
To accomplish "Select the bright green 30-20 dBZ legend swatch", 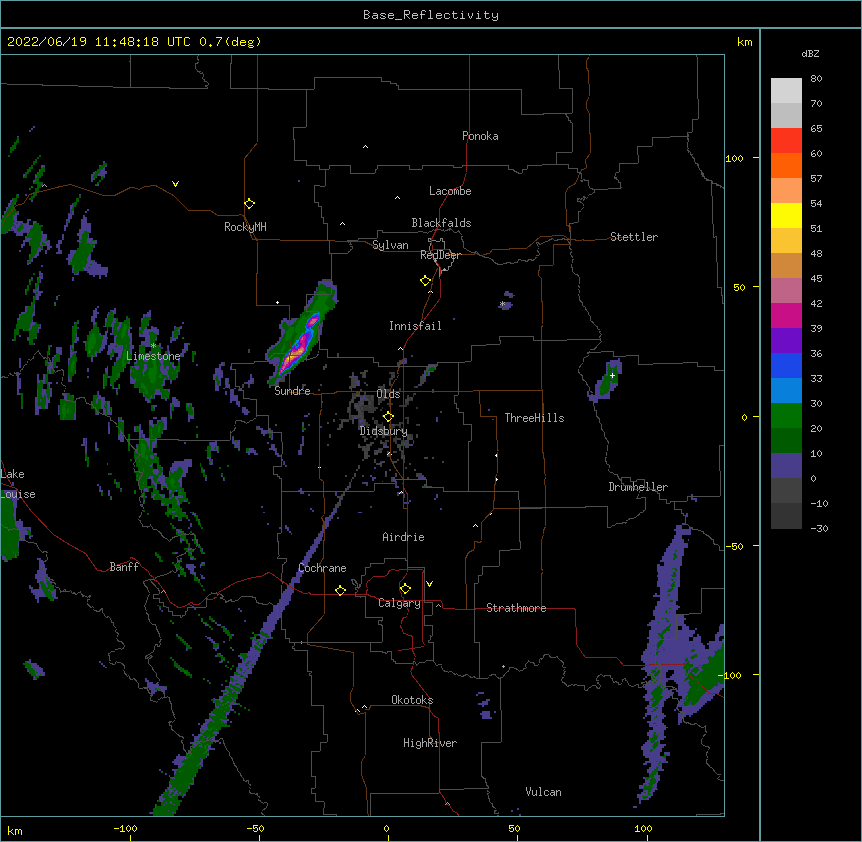I will pos(786,416).
